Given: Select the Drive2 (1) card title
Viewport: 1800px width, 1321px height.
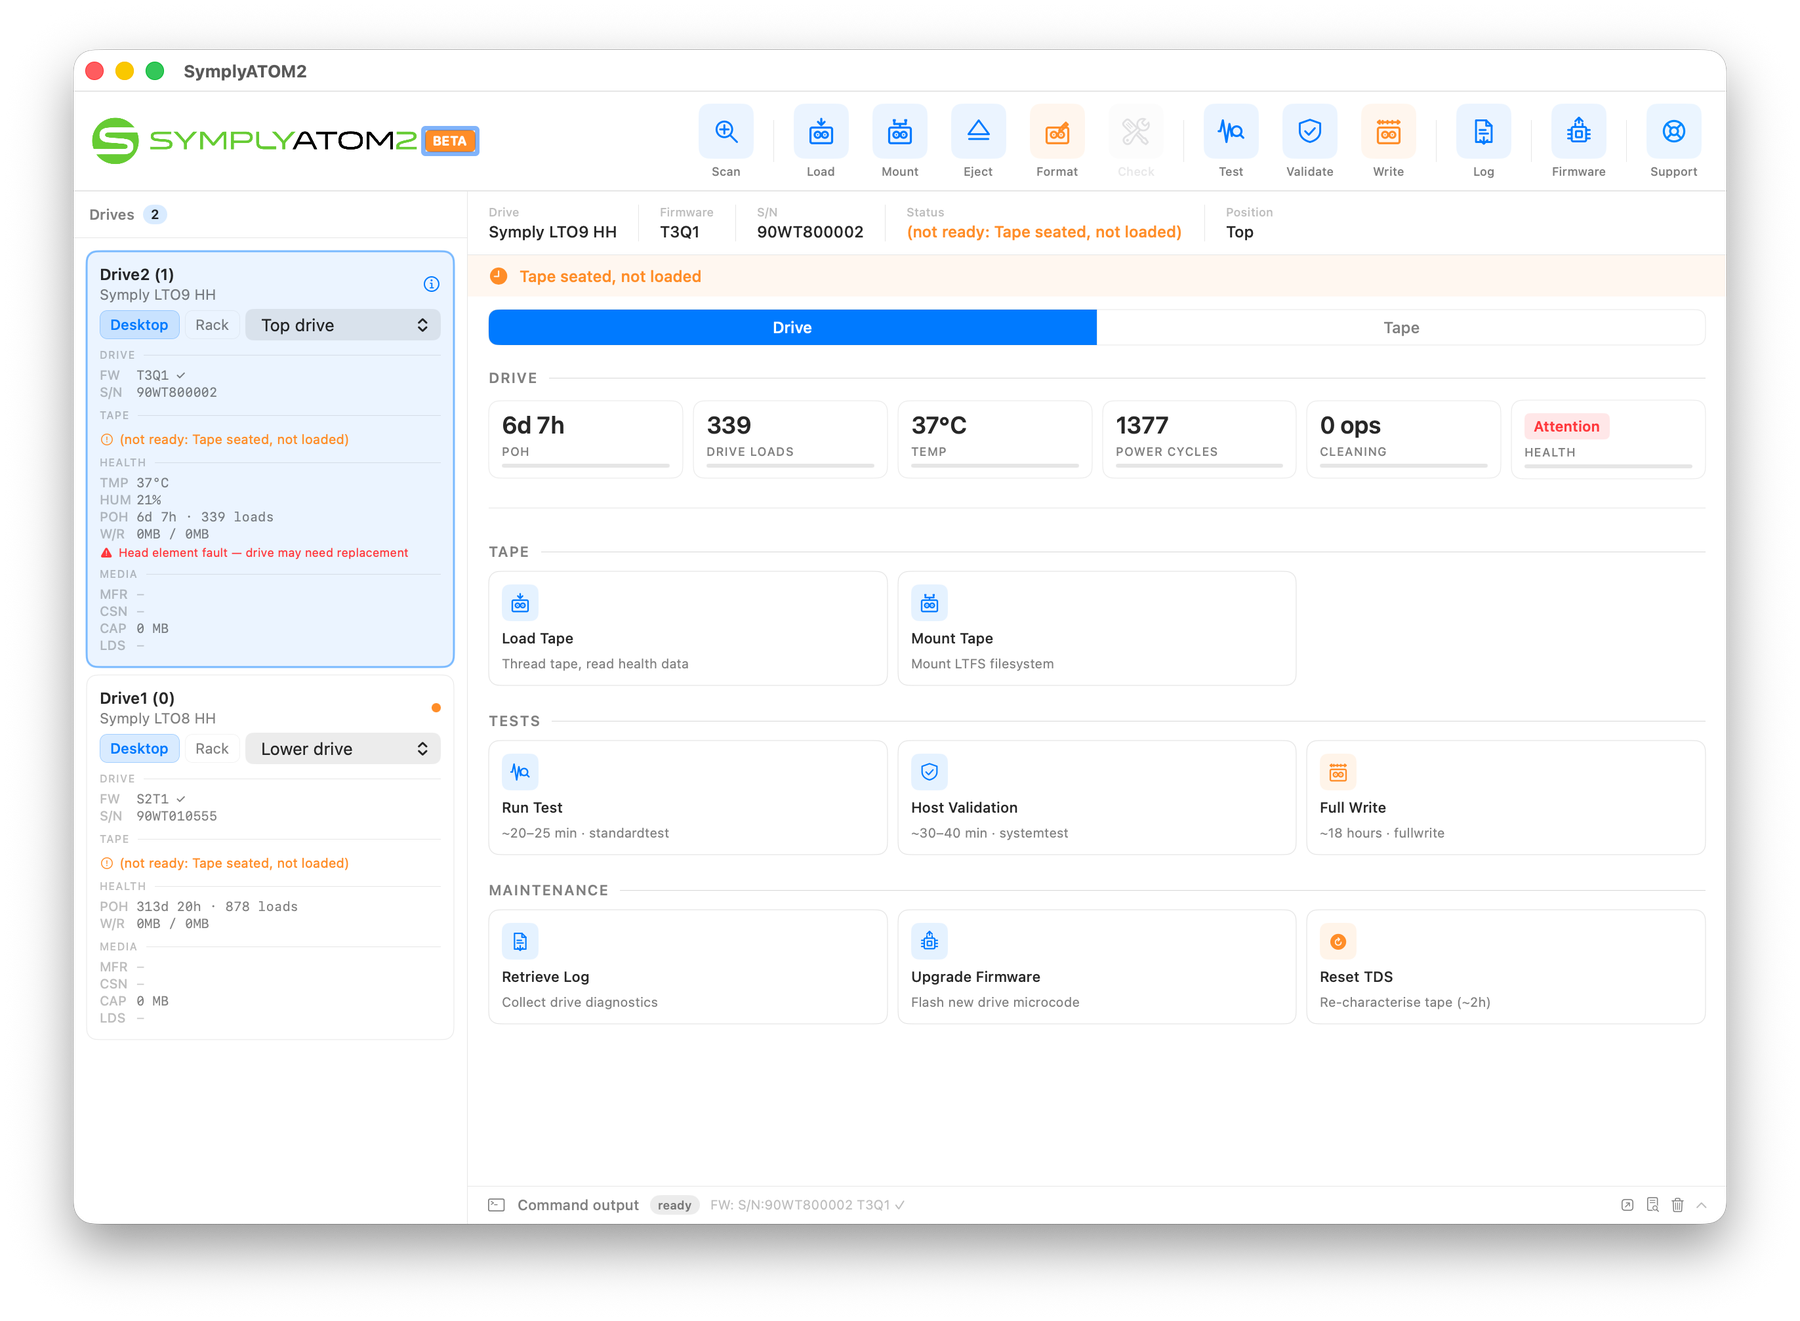Looking at the screenshot, I should (x=137, y=274).
